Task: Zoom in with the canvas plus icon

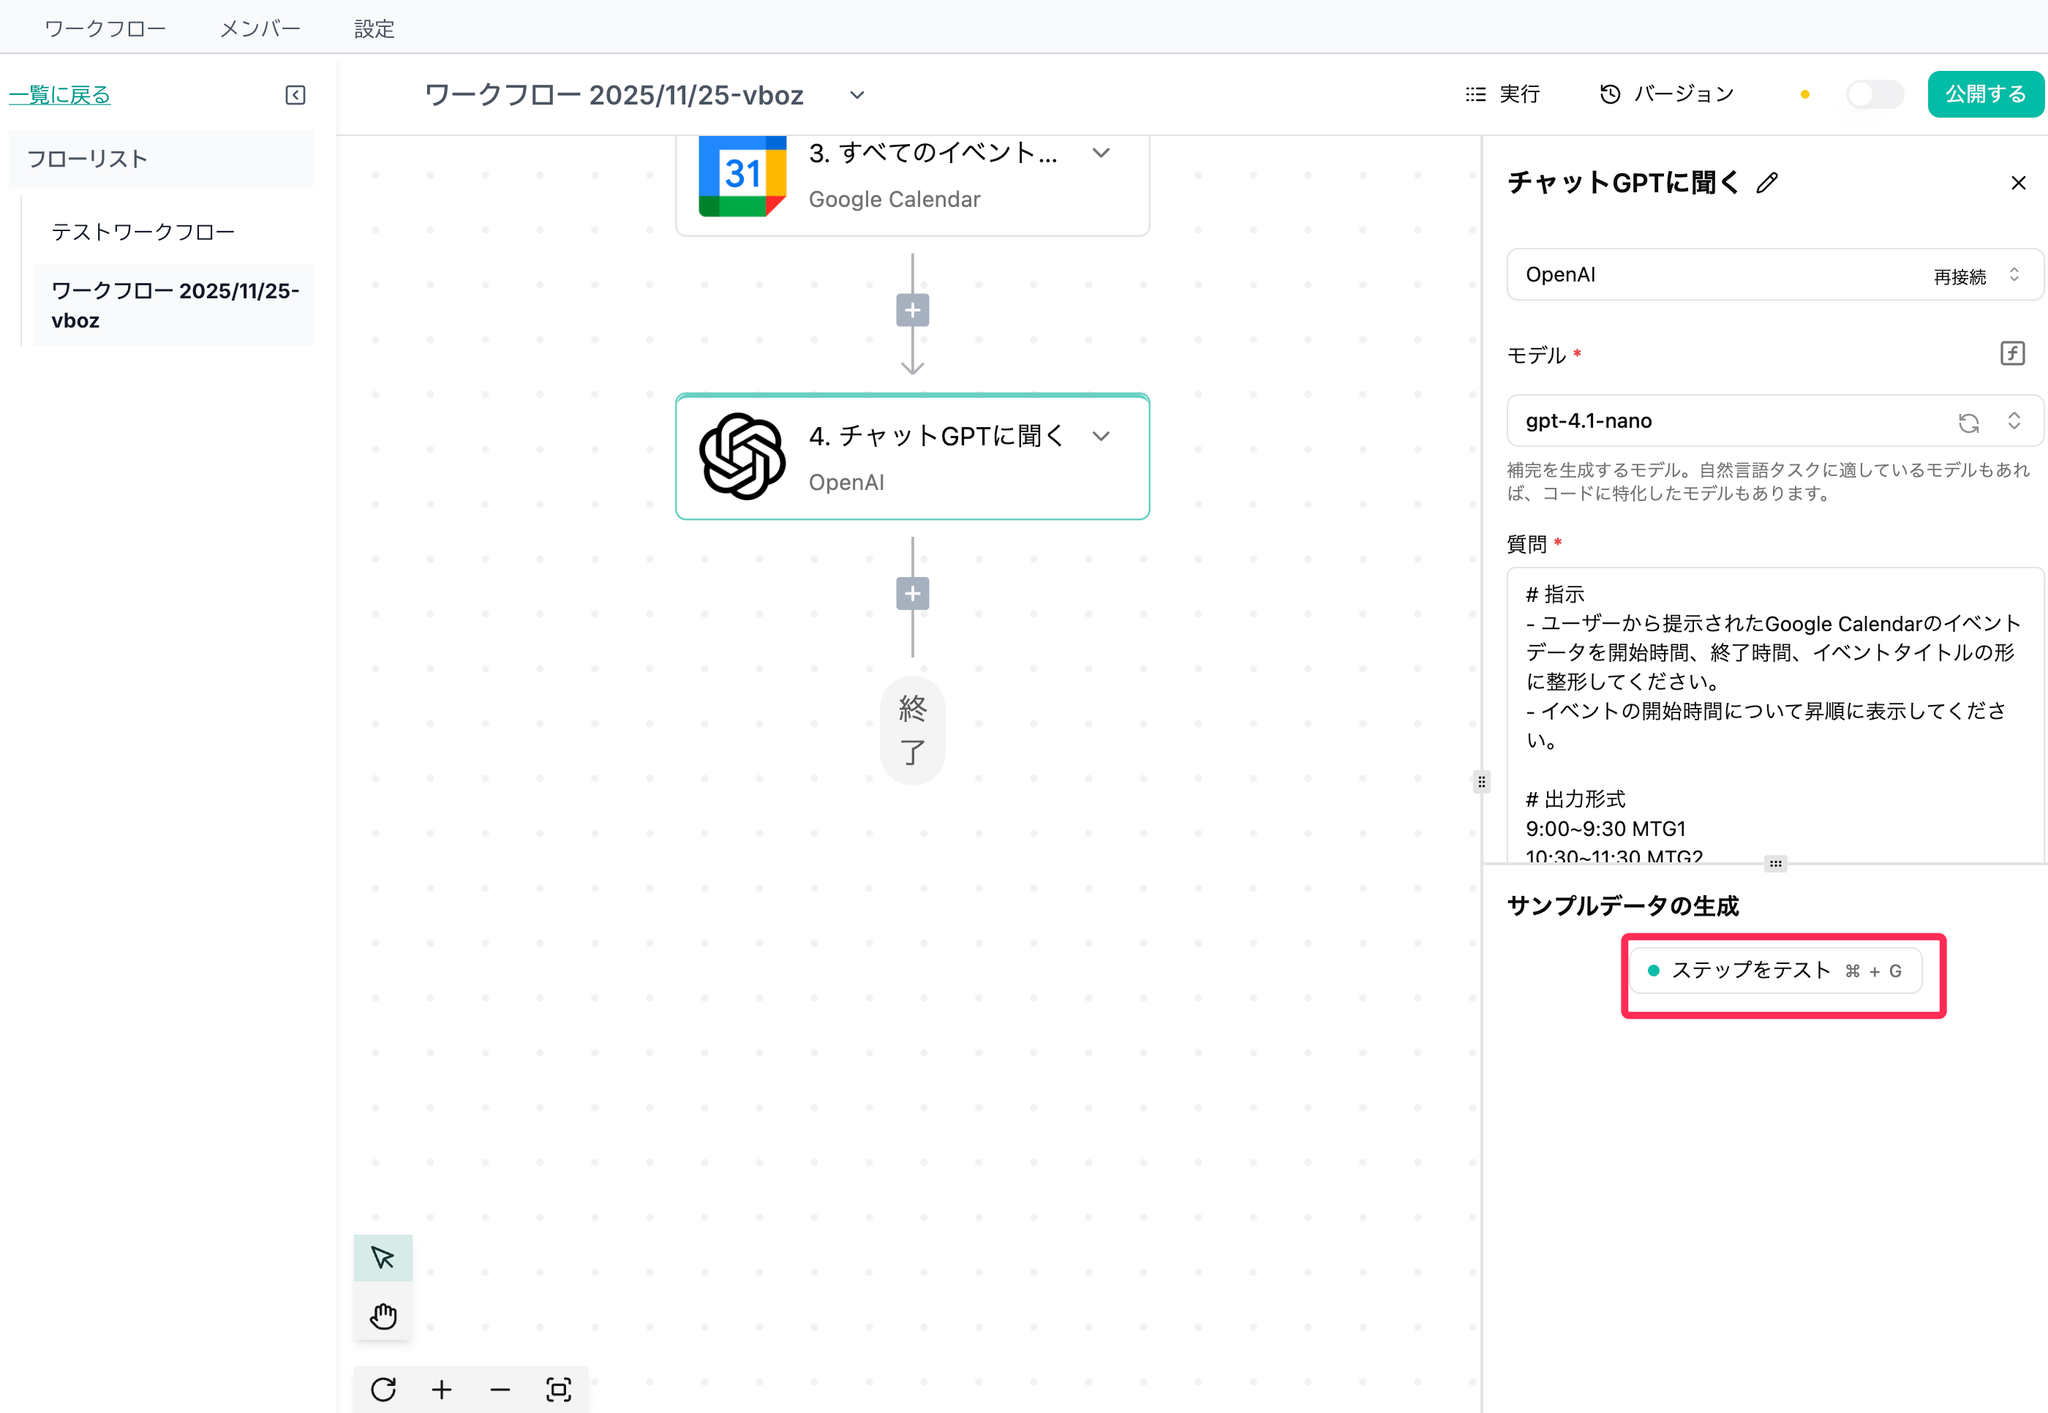Action: click(x=441, y=1389)
